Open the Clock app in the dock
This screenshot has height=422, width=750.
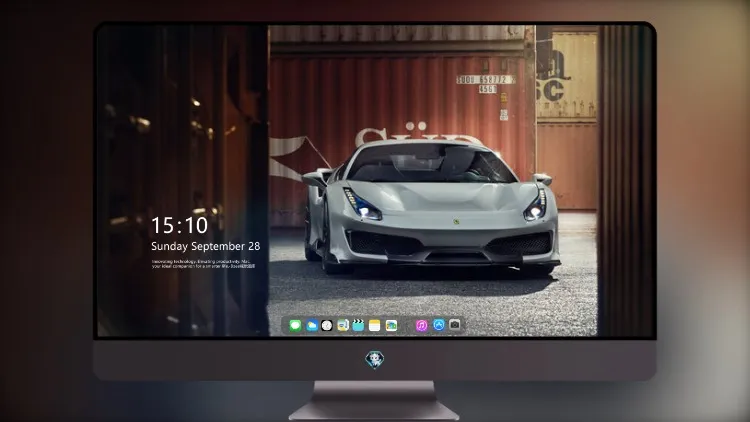pos(327,326)
